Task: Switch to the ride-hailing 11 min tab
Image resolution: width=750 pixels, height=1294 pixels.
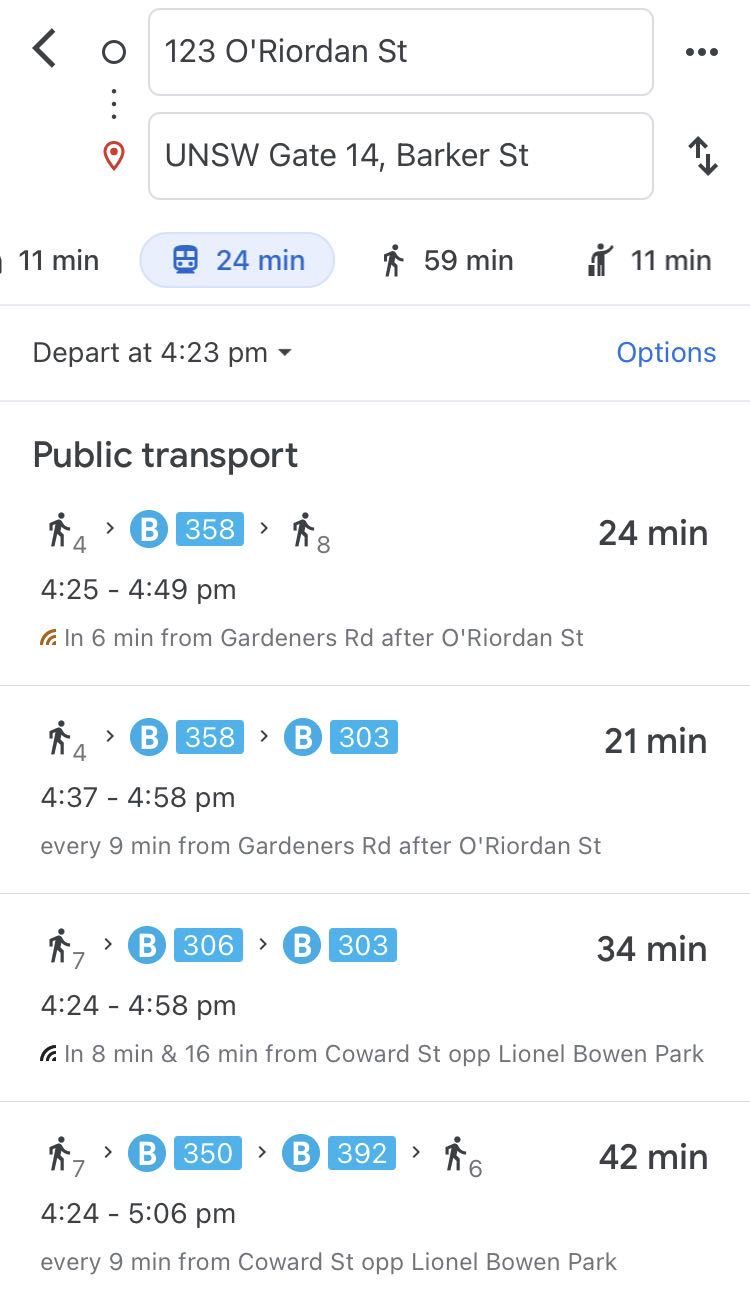Action: pyautogui.click(x=649, y=261)
